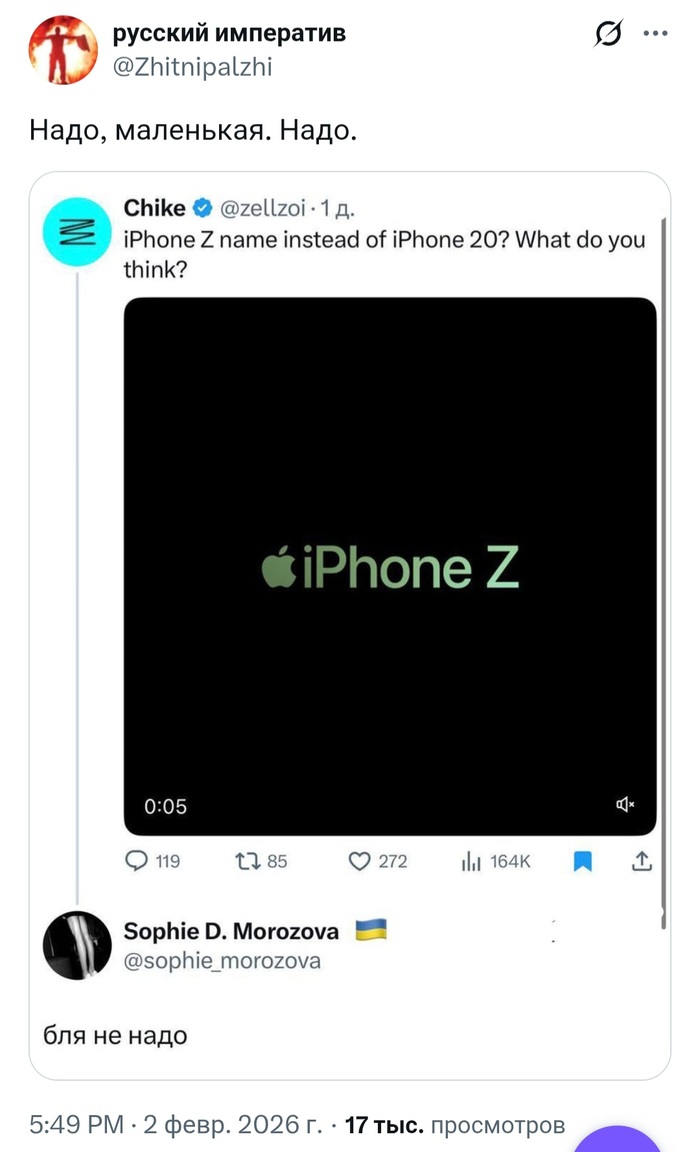Click the Ukraine flag next to Sophie's name
This screenshot has width=700, height=1152.
tap(369, 928)
